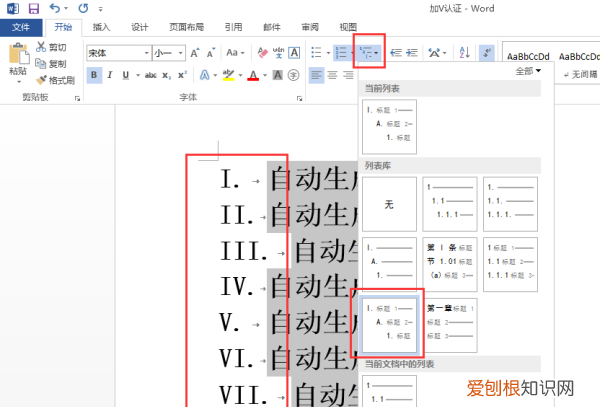The width and height of the screenshot is (600, 407).
Task: Click the 粘贴 paste icon
Action: tap(18, 53)
